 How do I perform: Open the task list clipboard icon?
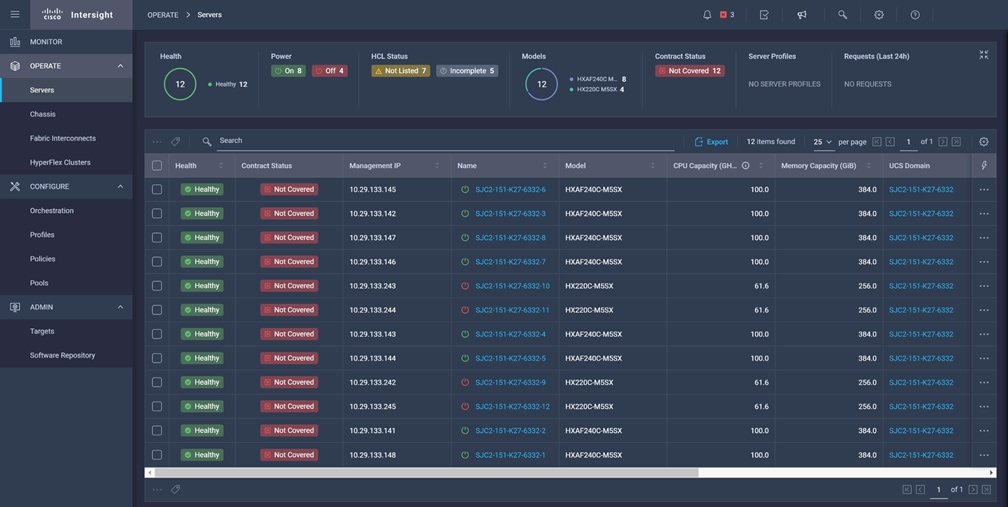[x=764, y=14]
